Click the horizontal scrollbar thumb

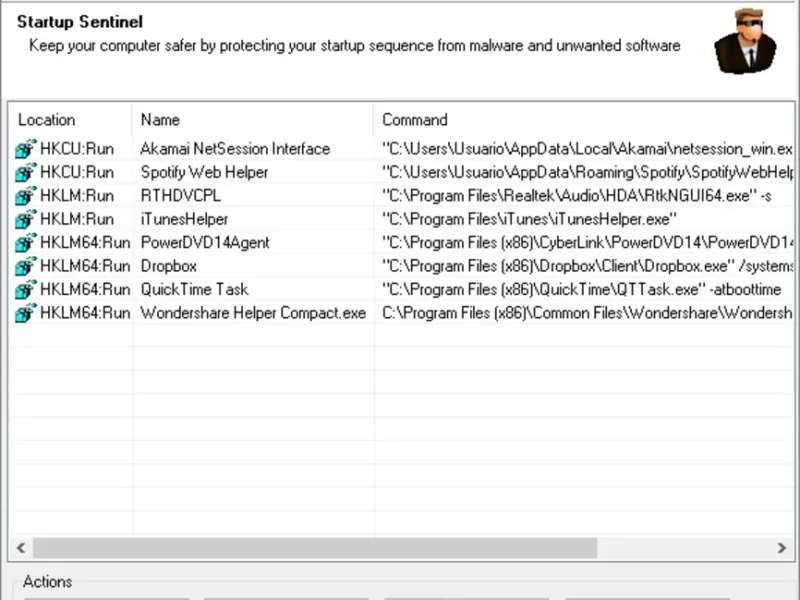click(314, 549)
